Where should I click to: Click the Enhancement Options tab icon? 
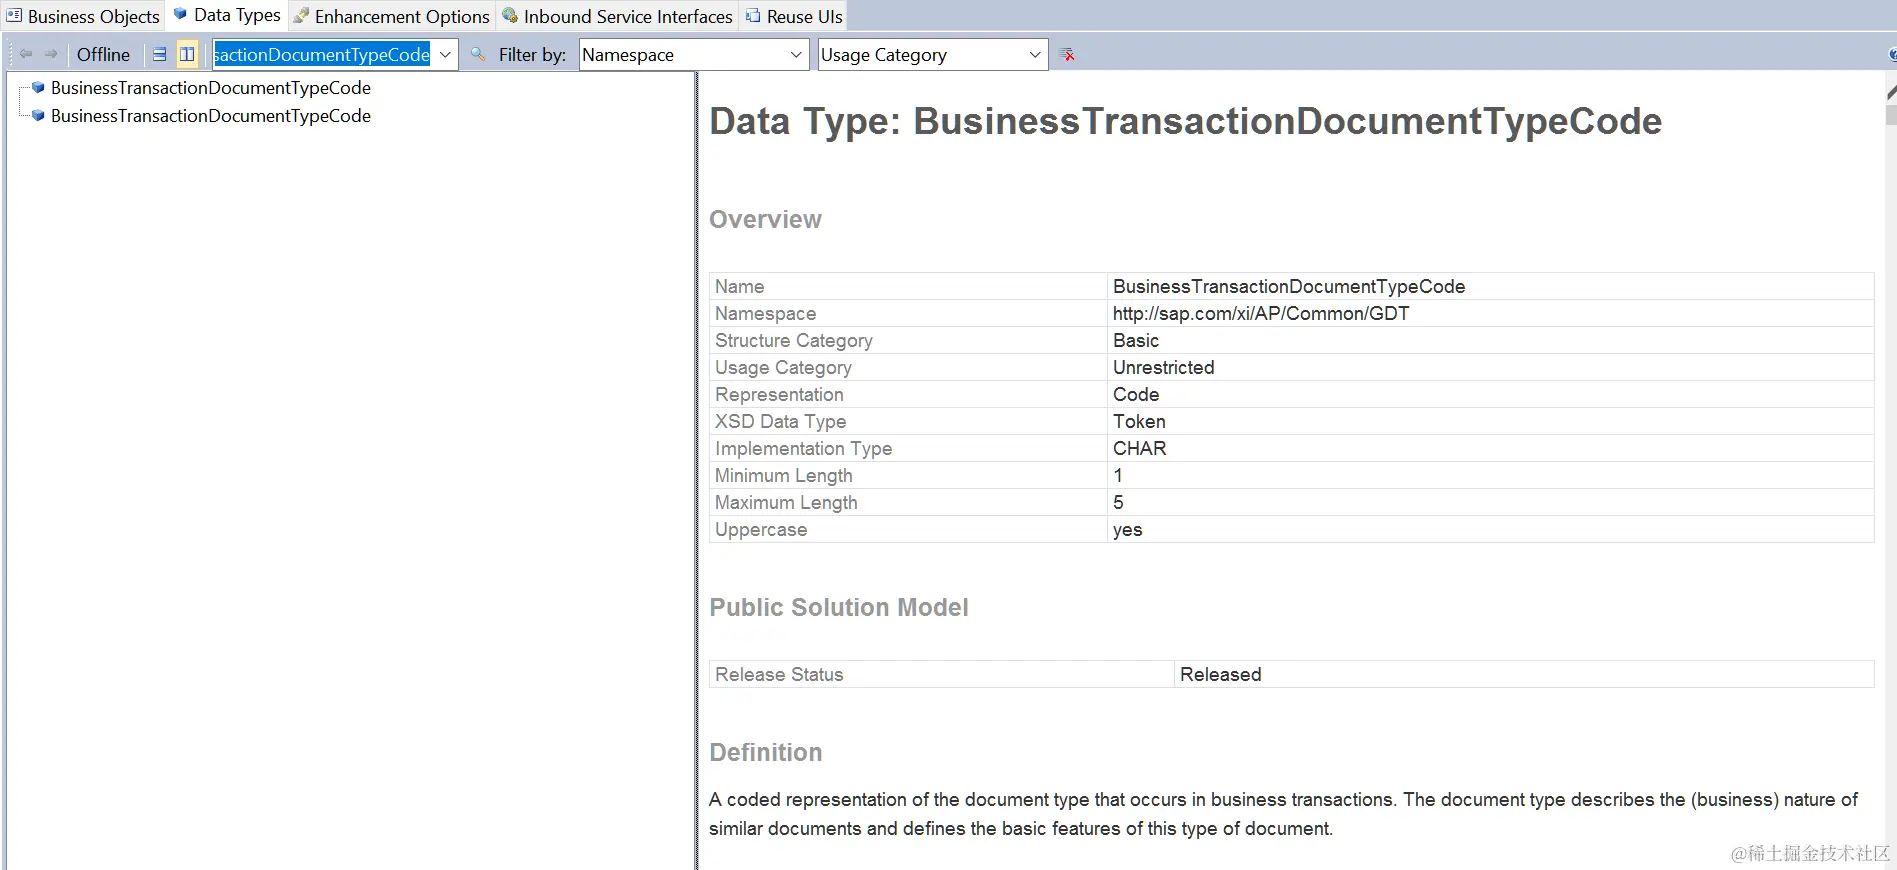click(301, 16)
